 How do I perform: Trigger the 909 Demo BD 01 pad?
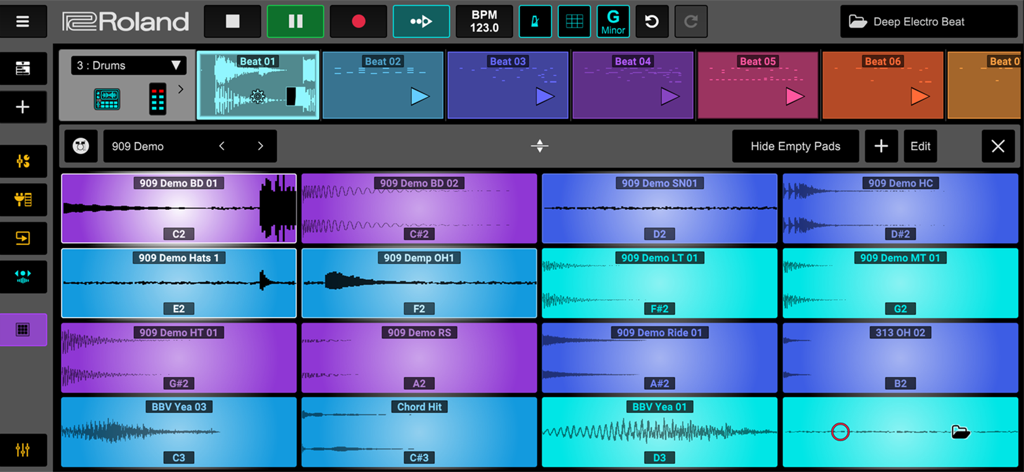click(x=179, y=208)
